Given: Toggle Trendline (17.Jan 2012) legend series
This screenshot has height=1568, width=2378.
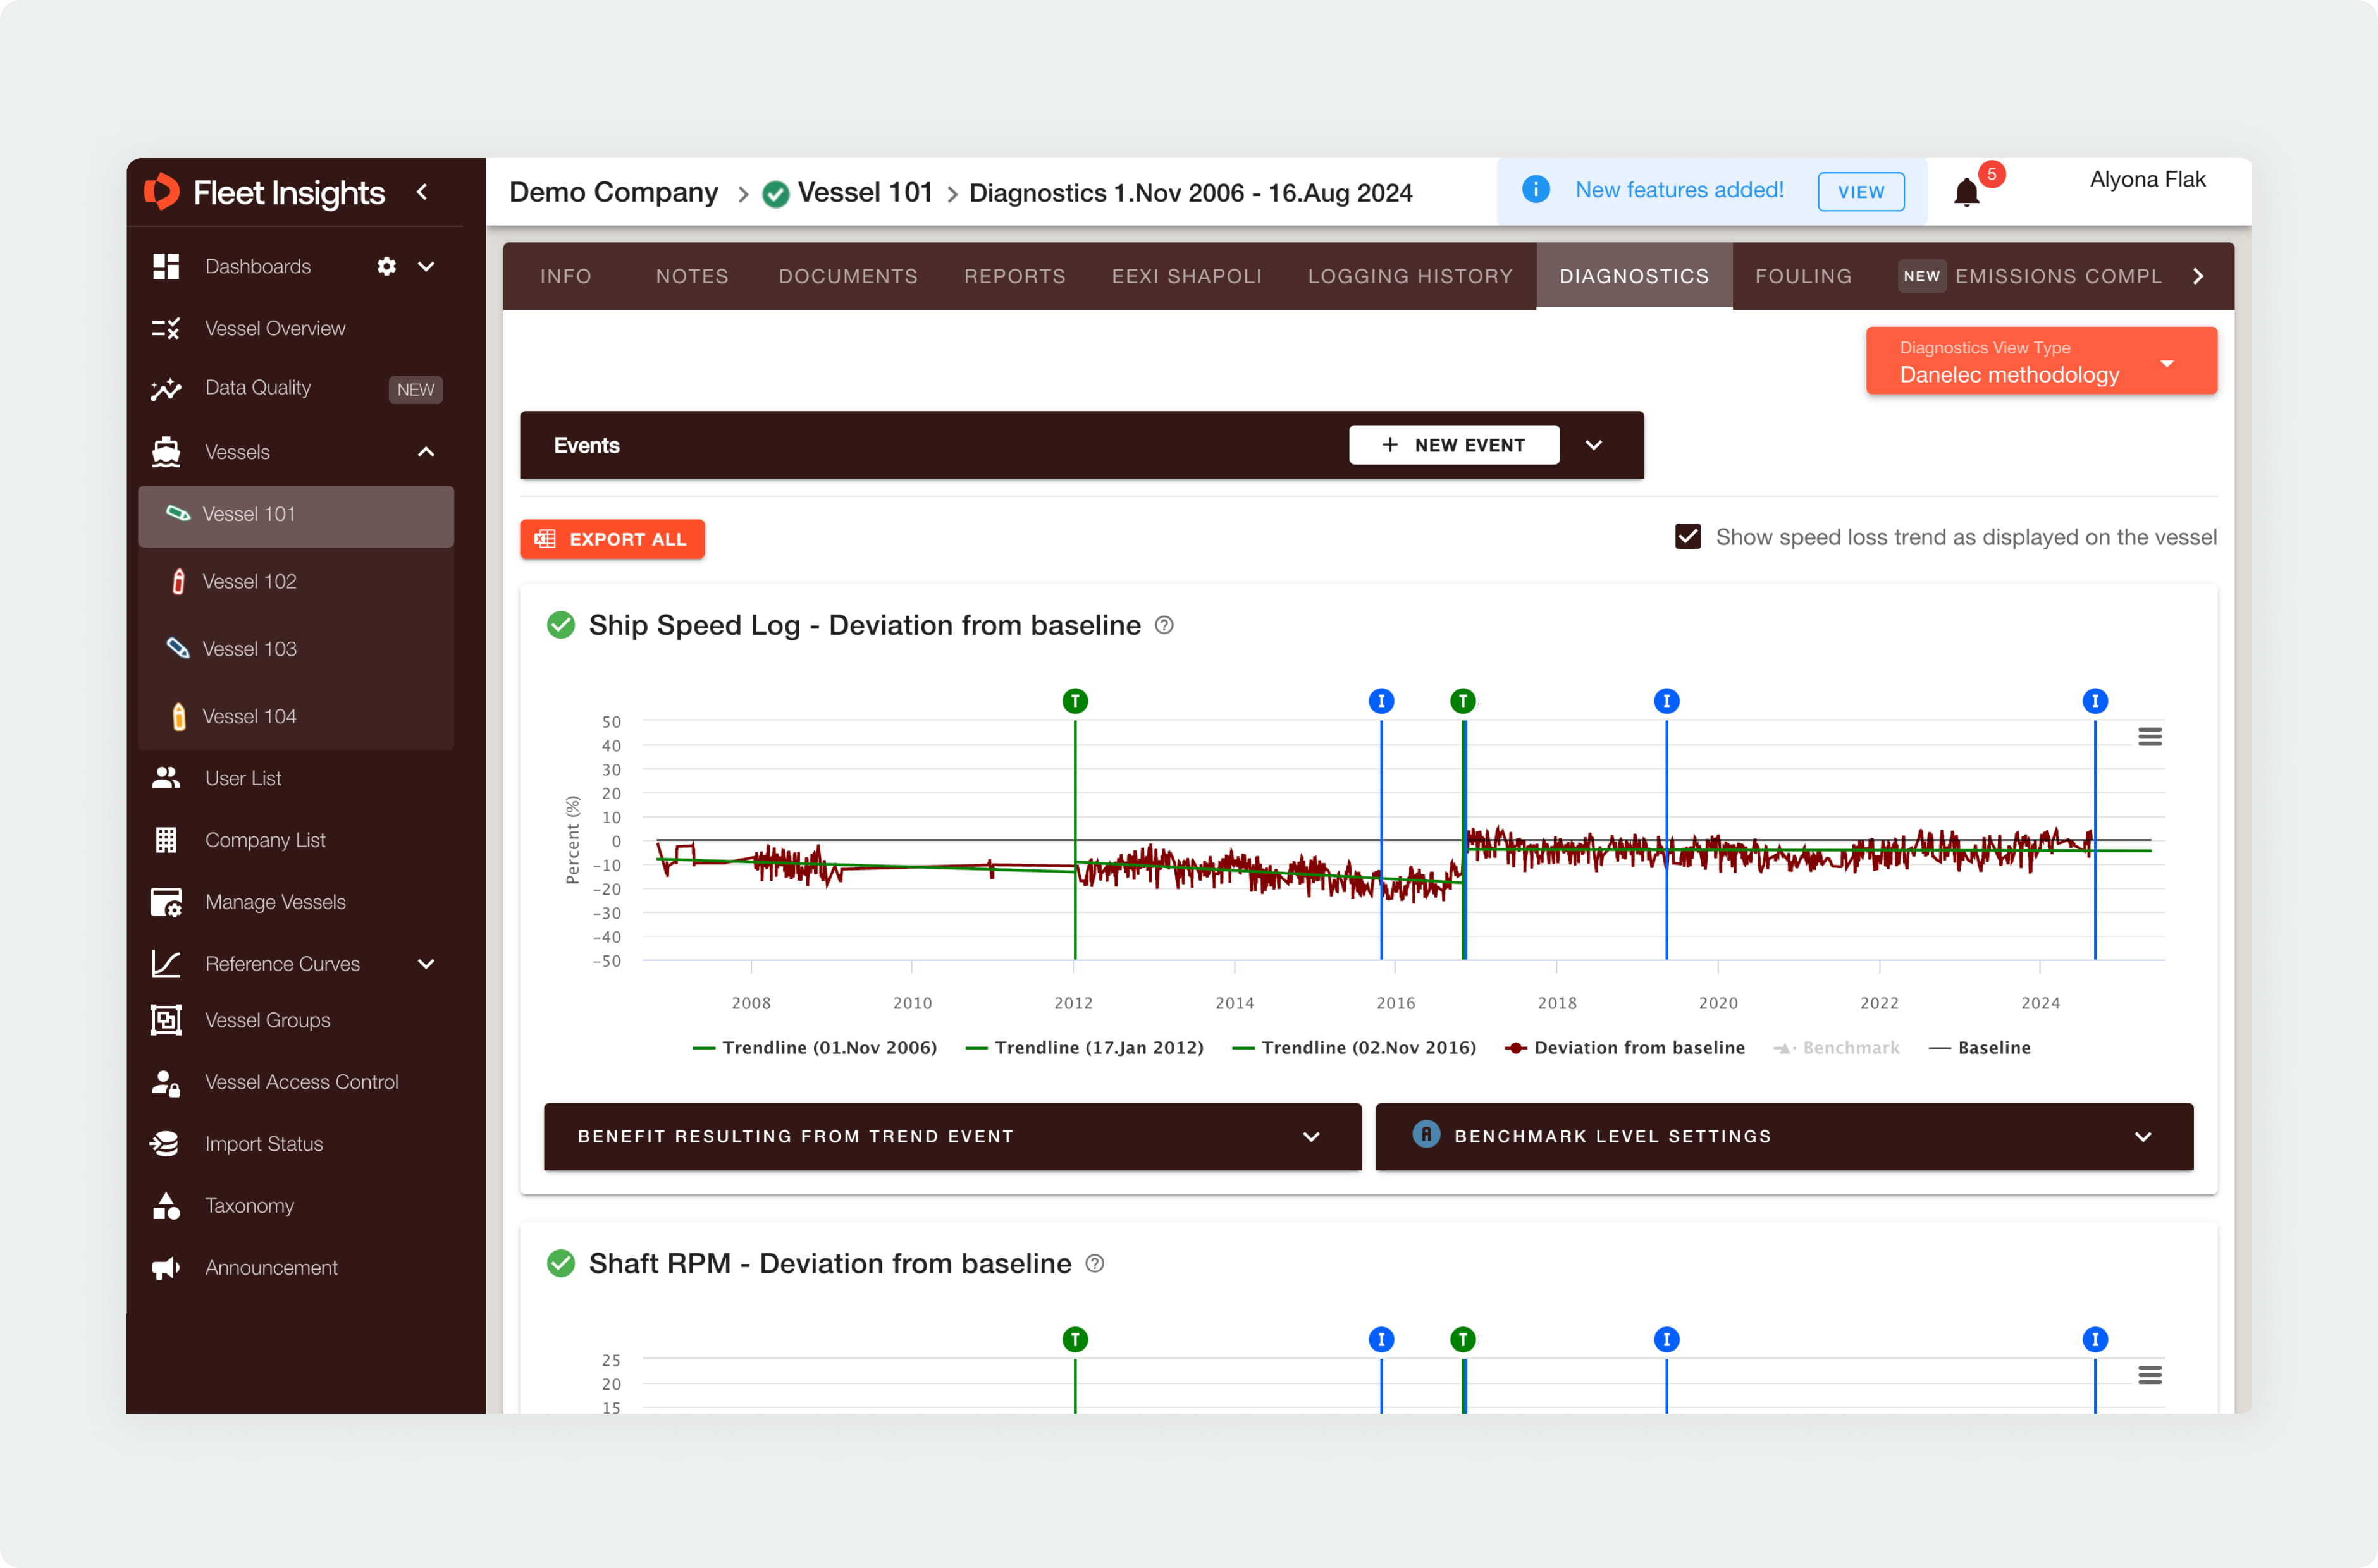Looking at the screenshot, I should tap(1084, 1047).
